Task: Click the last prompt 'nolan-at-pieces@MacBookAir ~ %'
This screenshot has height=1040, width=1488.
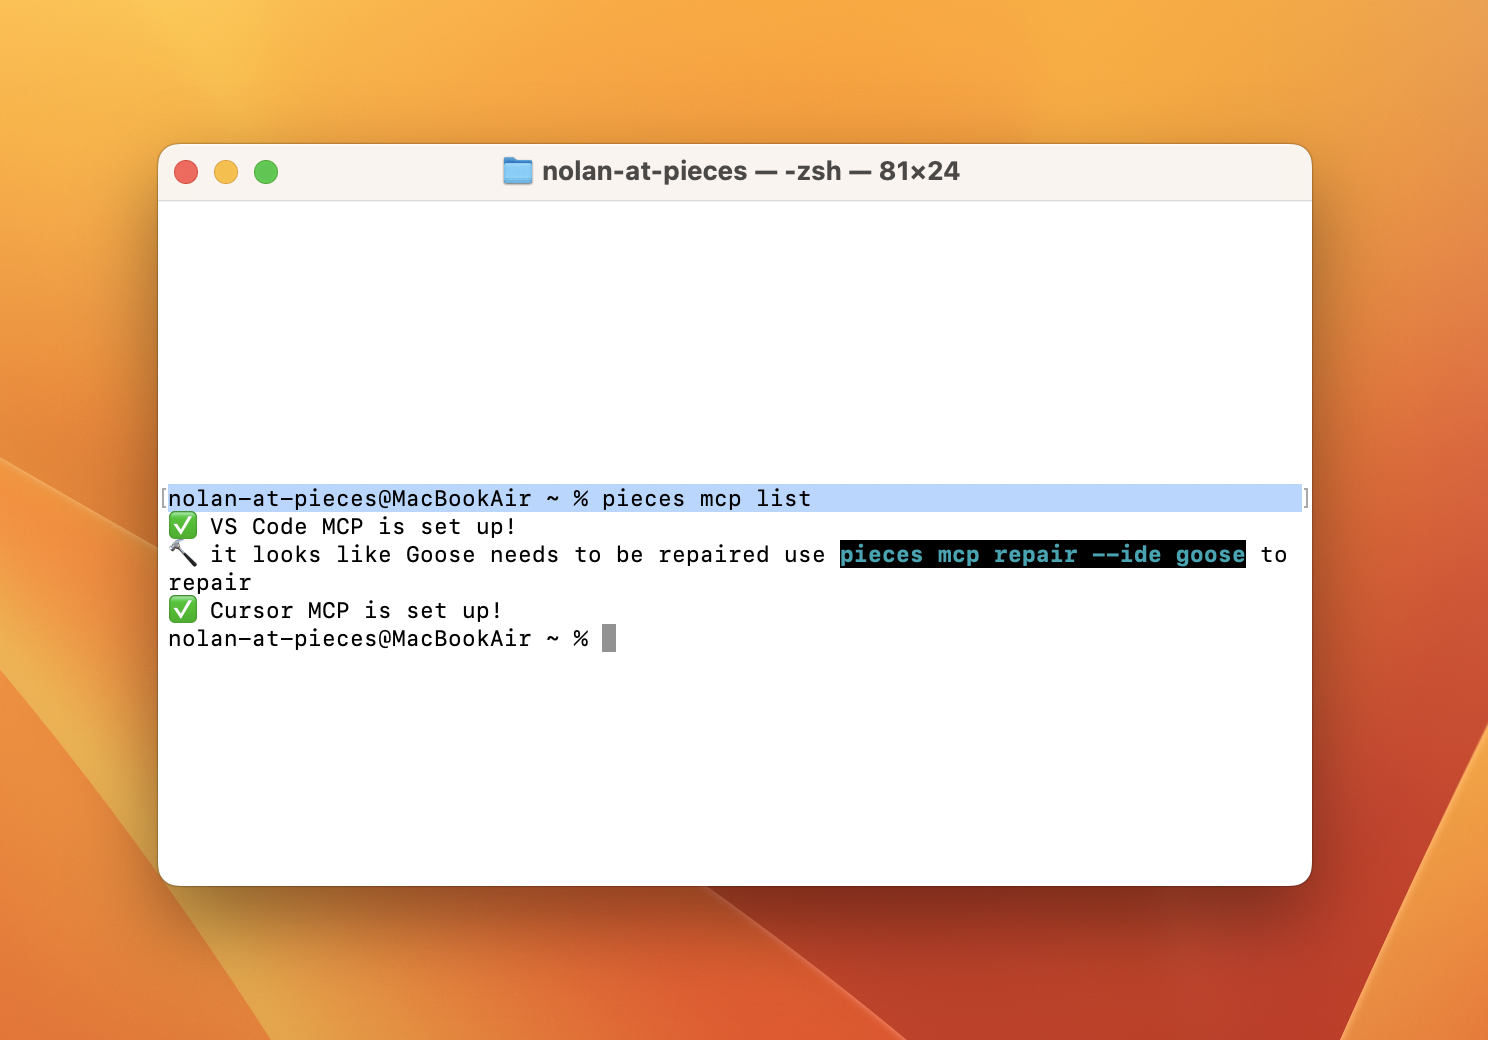Action: tap(378, 639)
